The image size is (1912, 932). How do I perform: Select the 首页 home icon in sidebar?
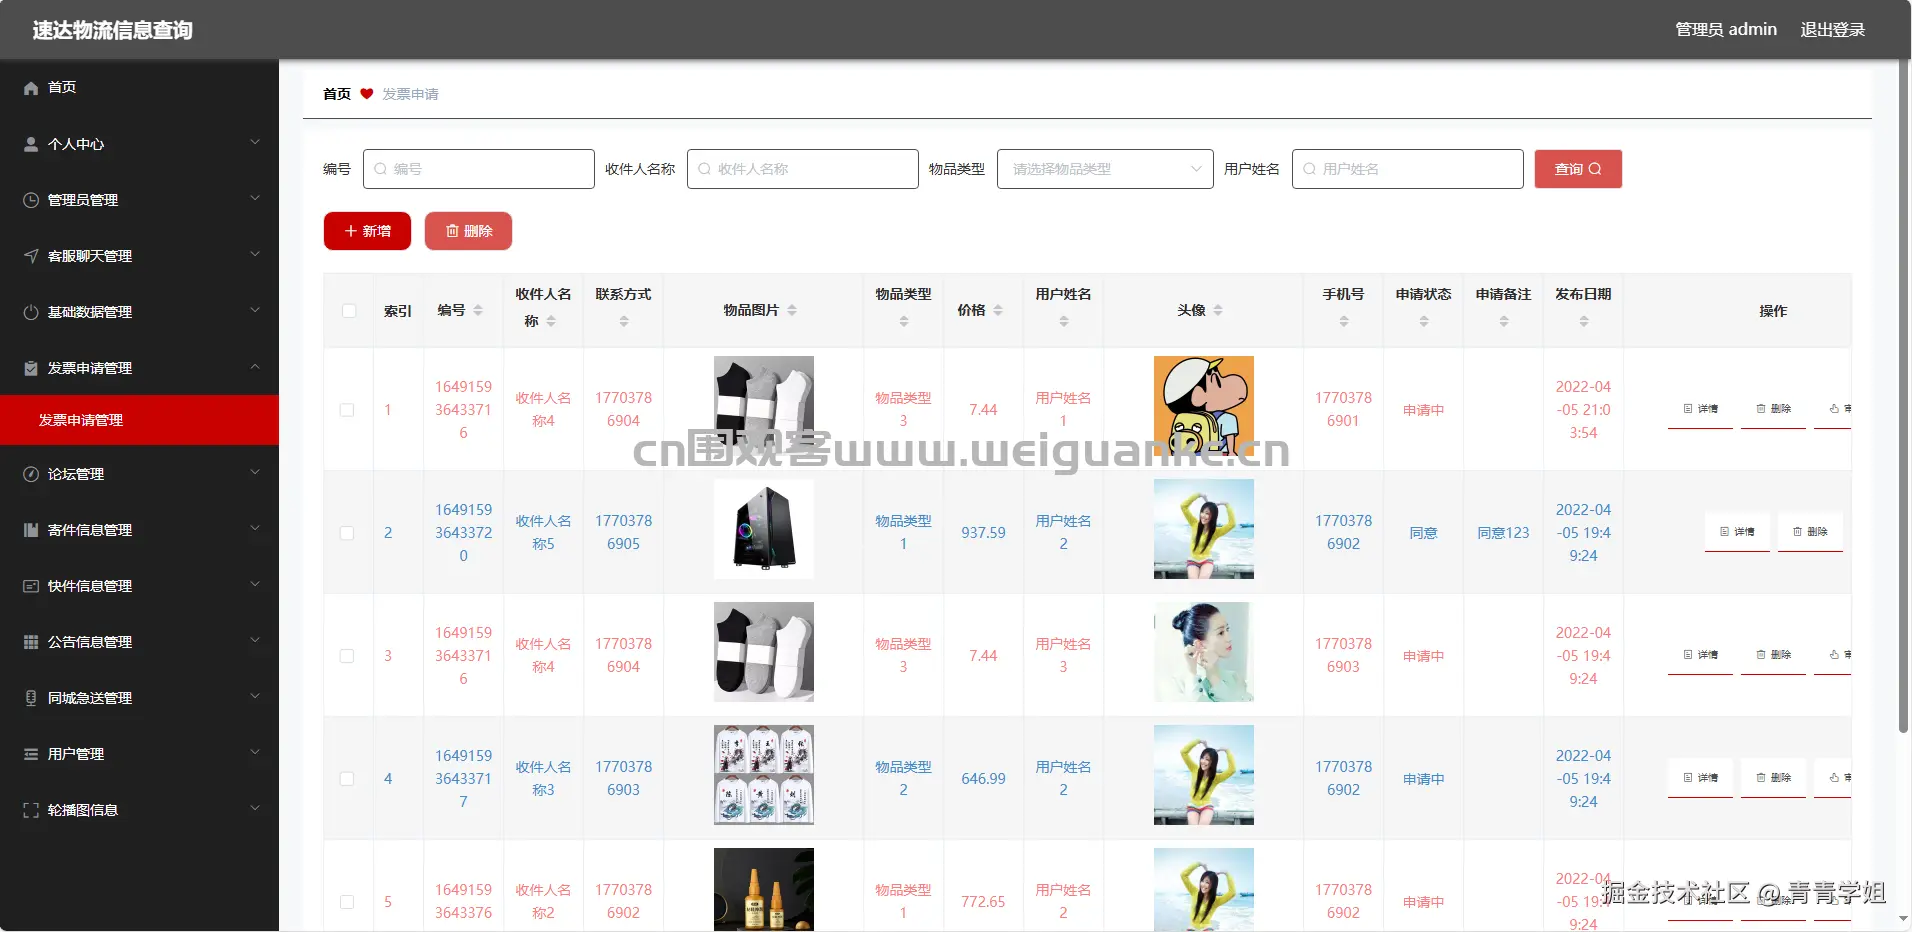tap(30, 88)
